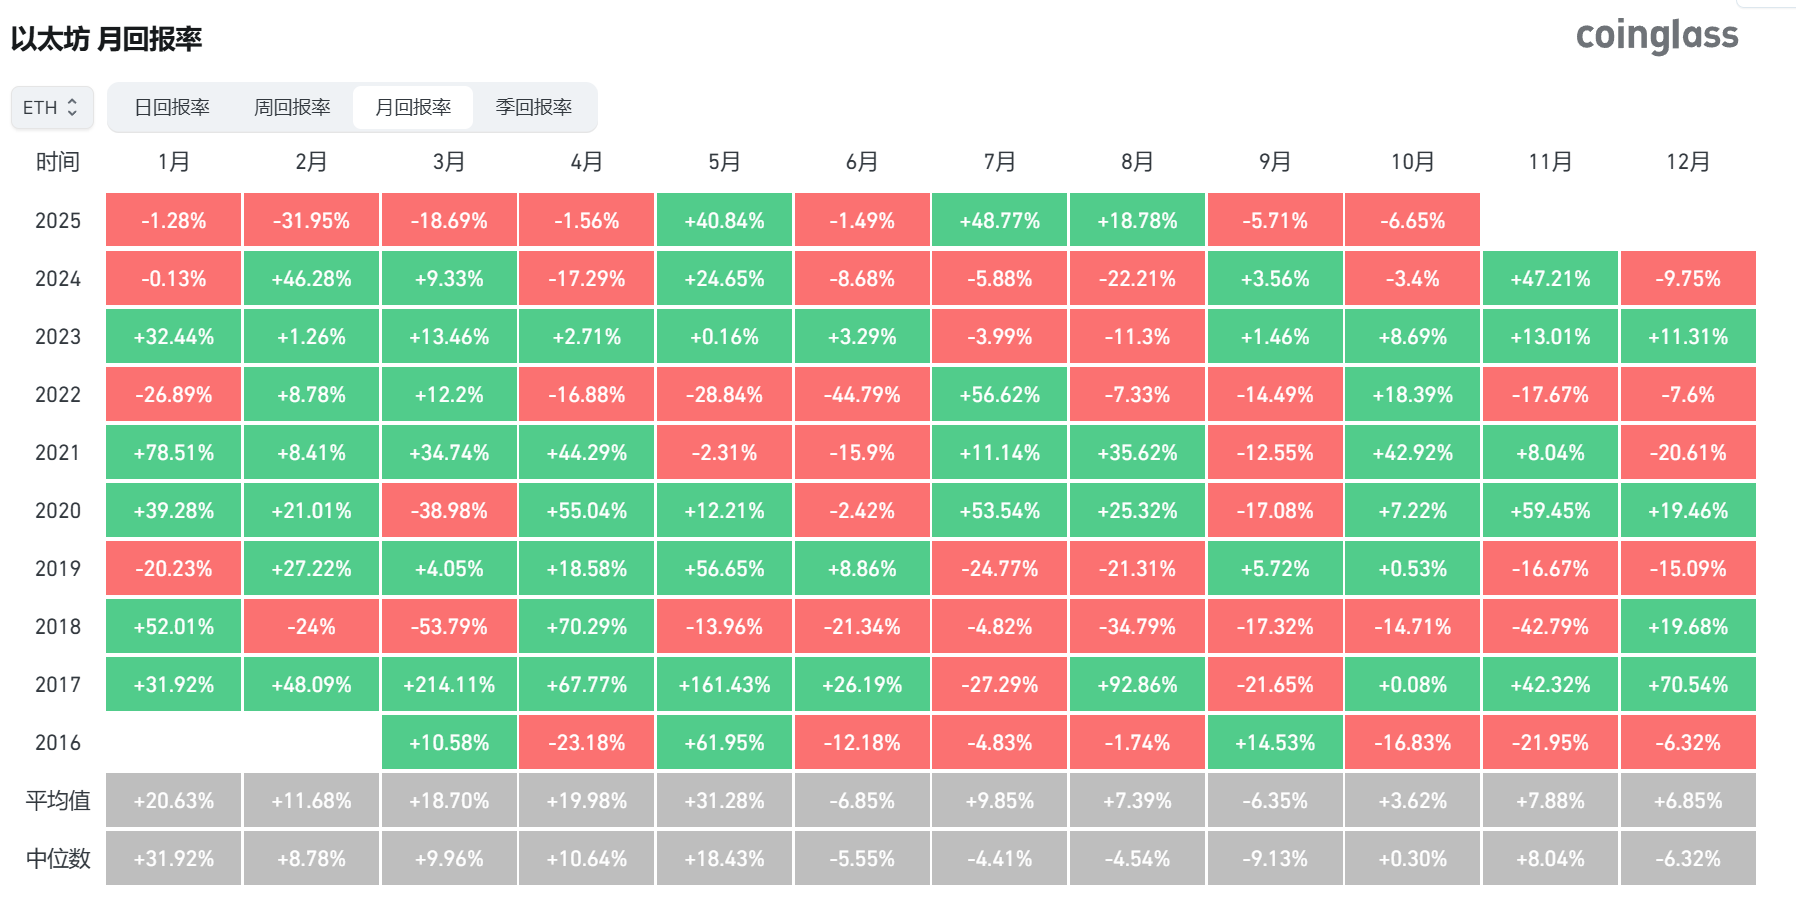This screenshot has height=908, width=1796.
Task: Click the -9.13% median value for September
Action: (x=1275, y=858)
